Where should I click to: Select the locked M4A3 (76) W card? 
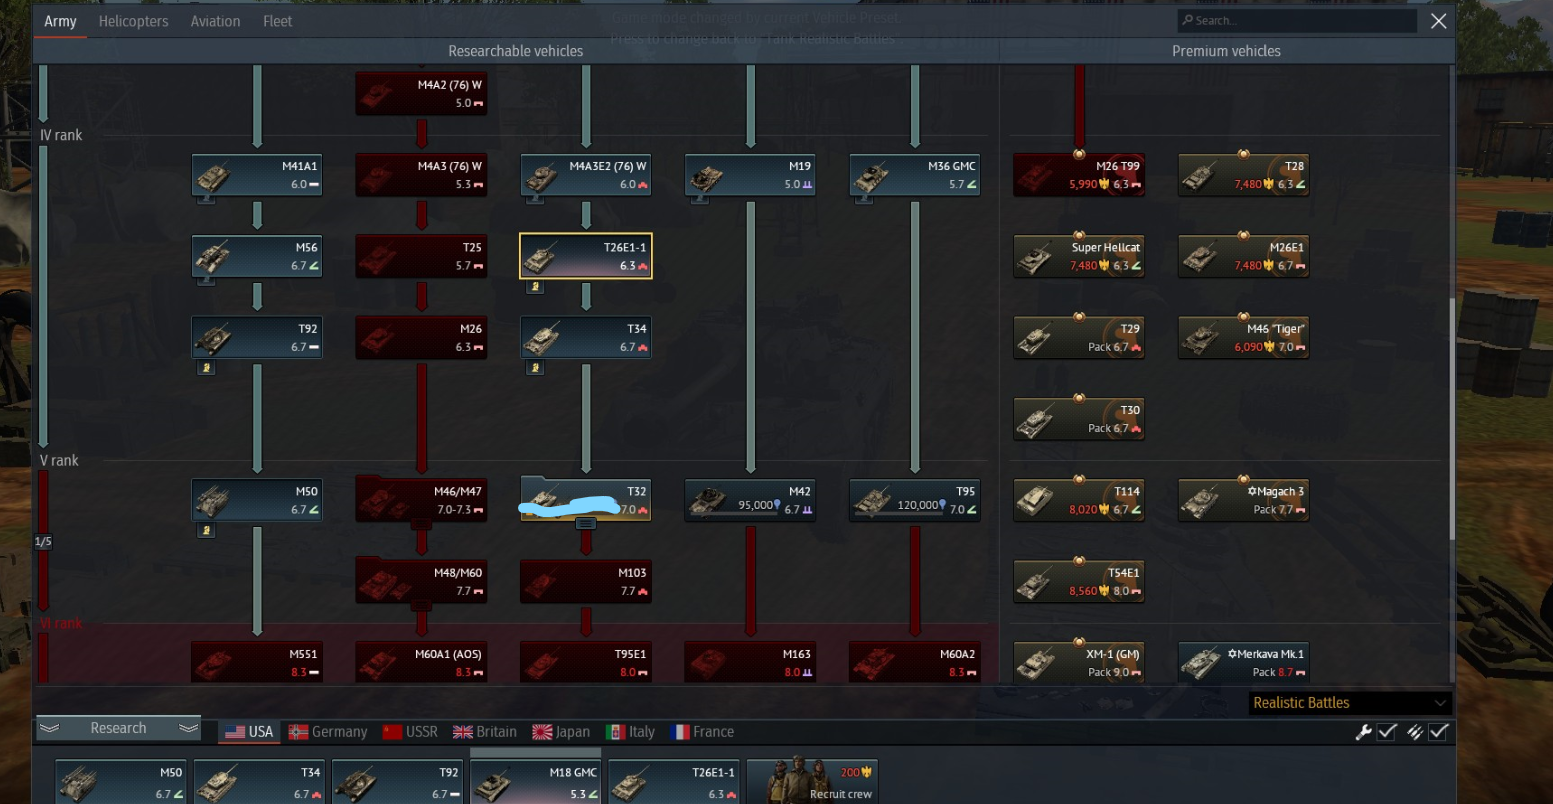tap(421, 175)
